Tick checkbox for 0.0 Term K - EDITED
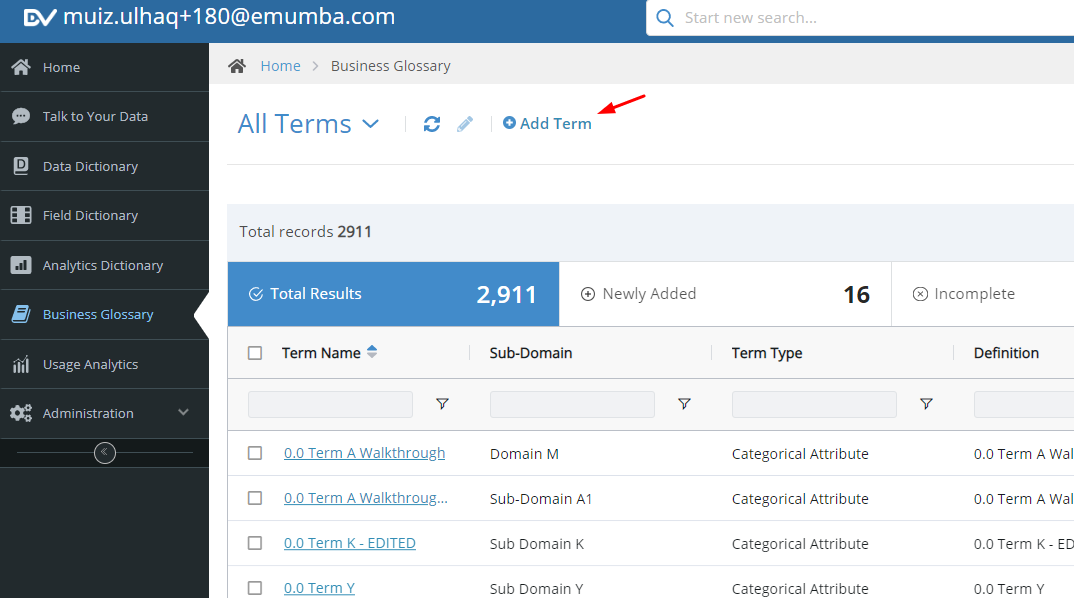 [255, 543]
